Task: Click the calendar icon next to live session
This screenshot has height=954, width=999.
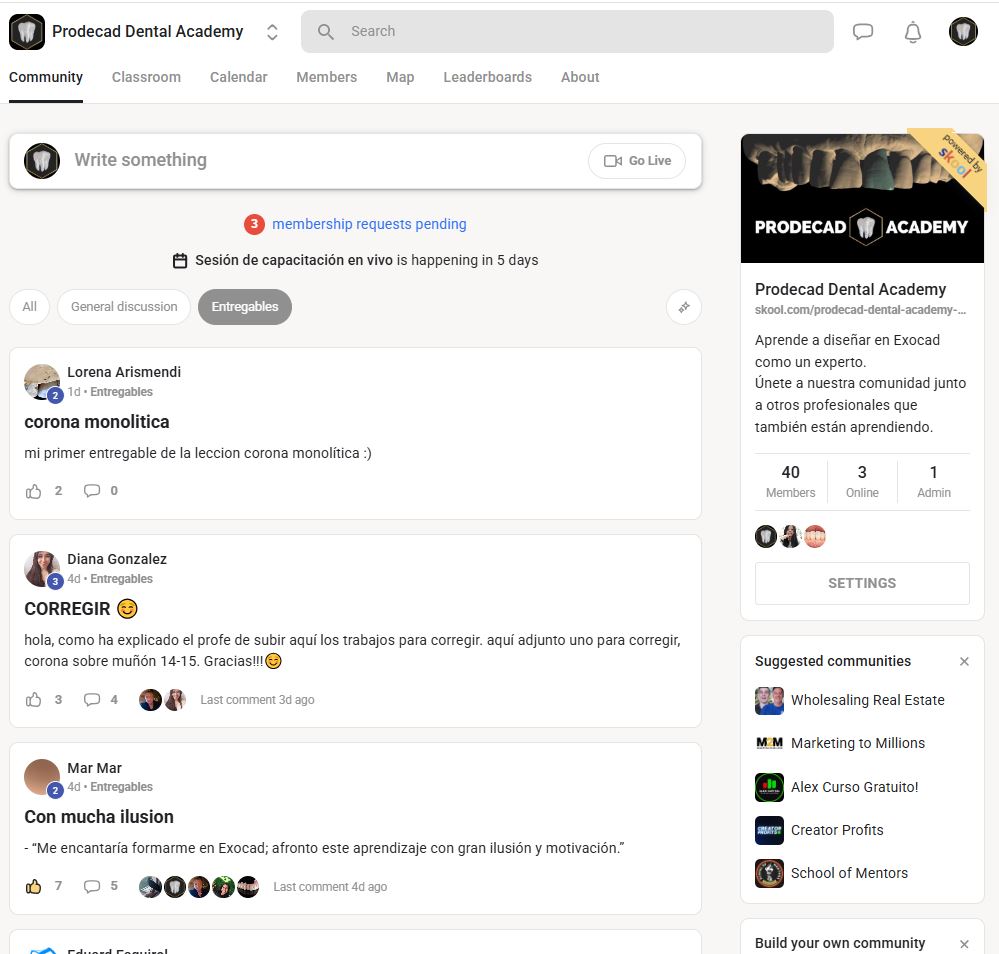Action: [x=180, y=261]
